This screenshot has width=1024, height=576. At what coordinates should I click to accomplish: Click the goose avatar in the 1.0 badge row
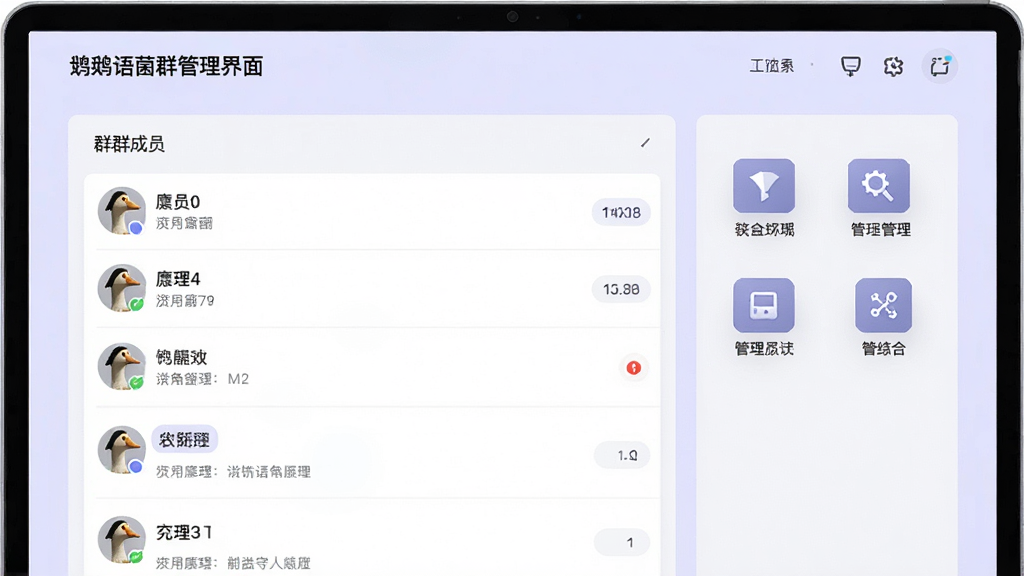[121, 450]
